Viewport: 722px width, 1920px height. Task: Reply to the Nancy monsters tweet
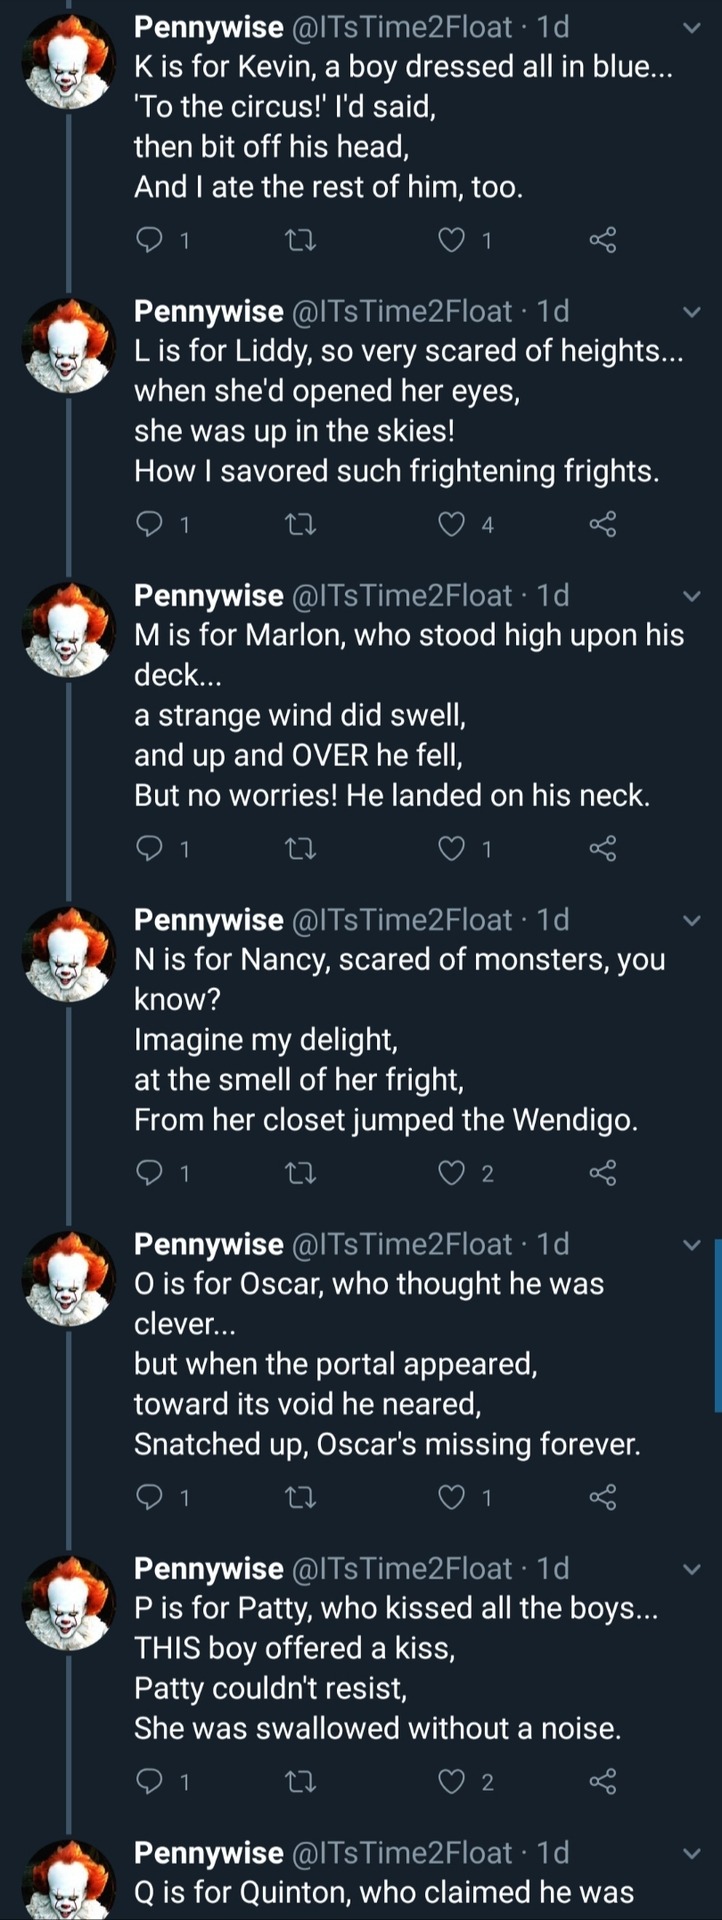tap(149, 1173)
